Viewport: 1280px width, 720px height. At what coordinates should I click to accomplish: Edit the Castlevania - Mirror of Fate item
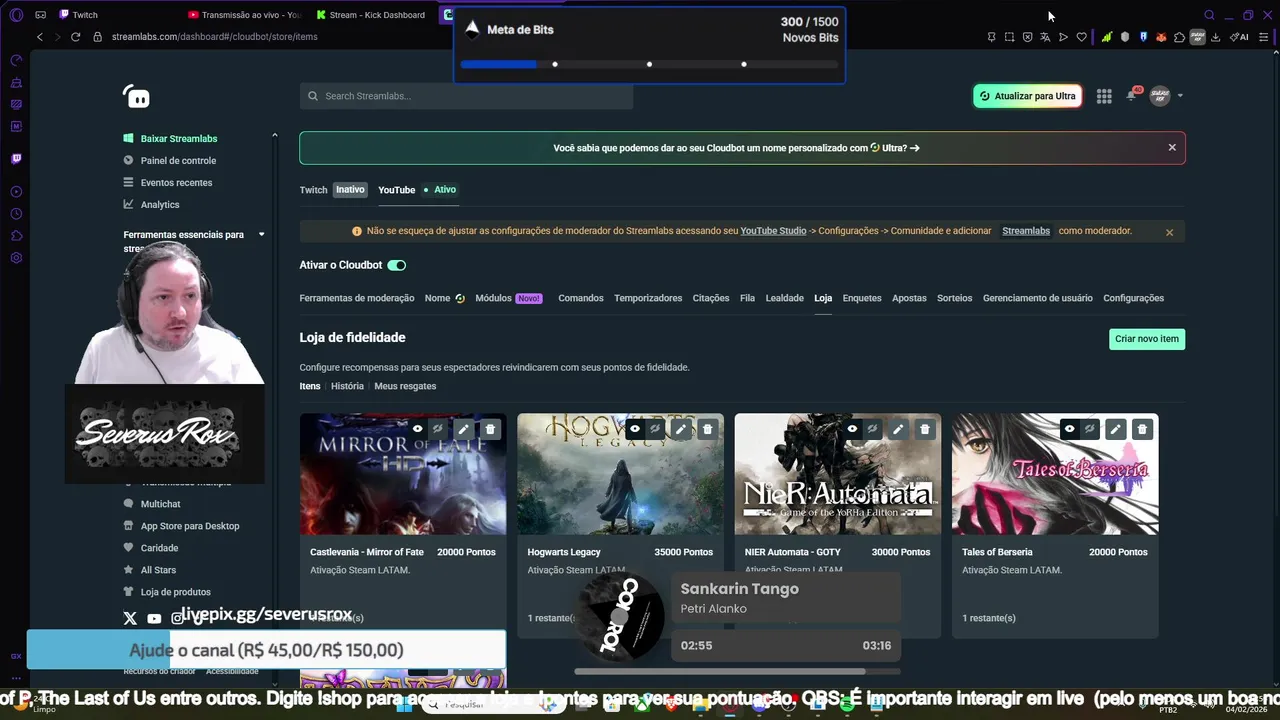pyautogui.click(x=463, y=429)
